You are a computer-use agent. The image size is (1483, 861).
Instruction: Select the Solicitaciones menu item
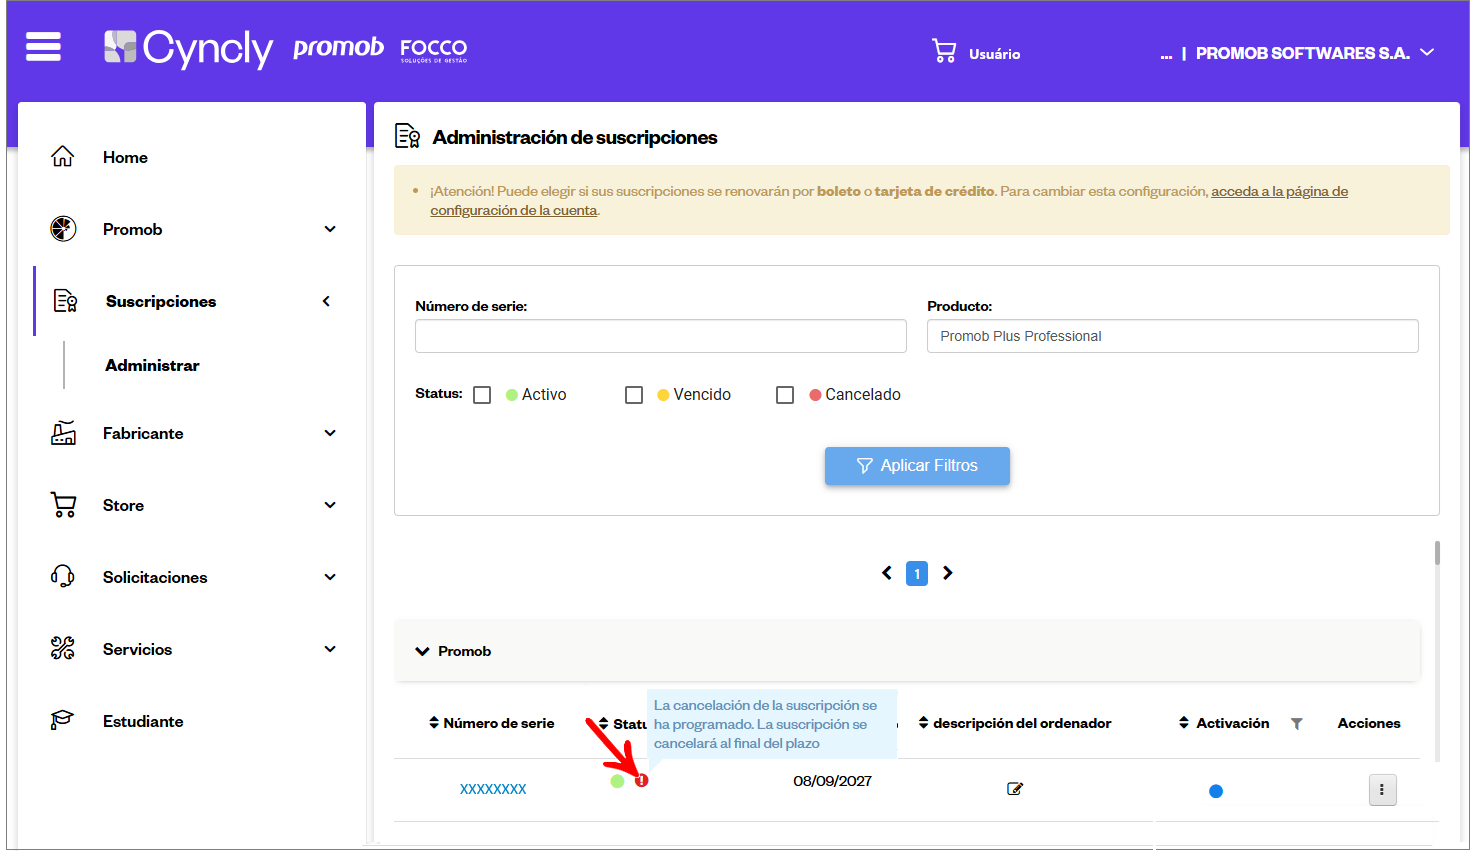click(x=155, y=577)
